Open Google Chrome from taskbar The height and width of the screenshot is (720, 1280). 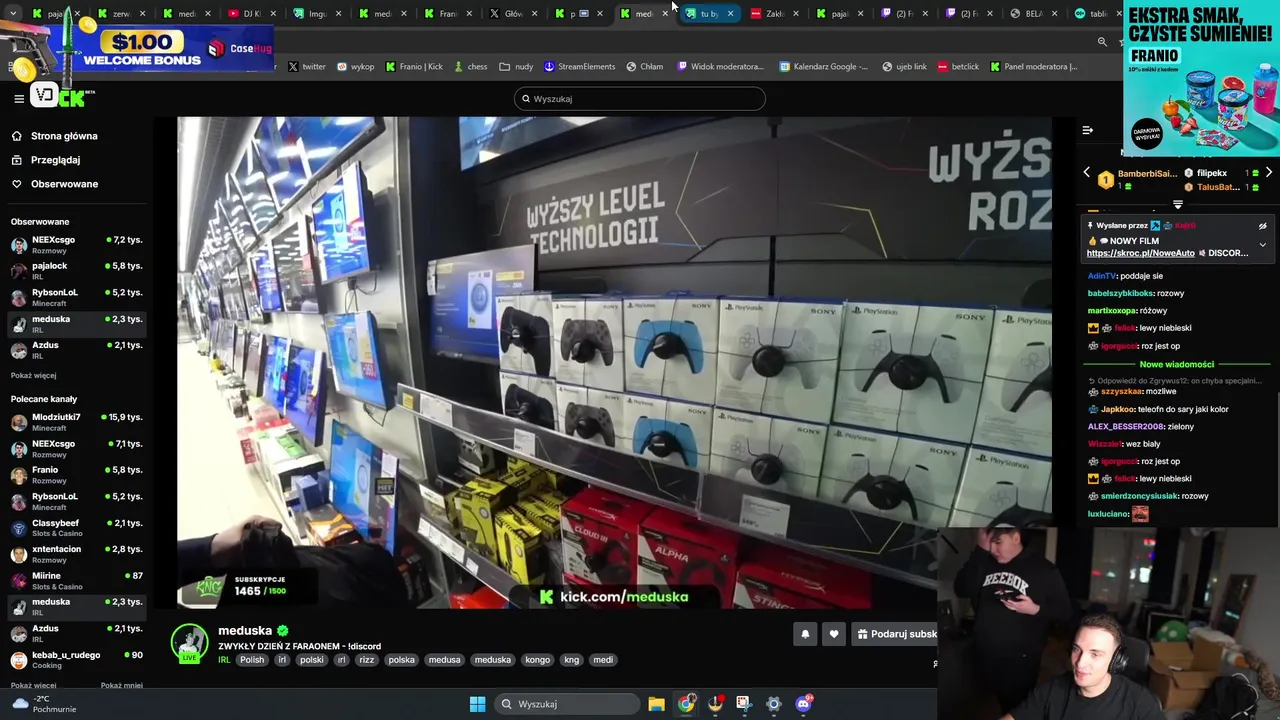[x=686, y=704]
